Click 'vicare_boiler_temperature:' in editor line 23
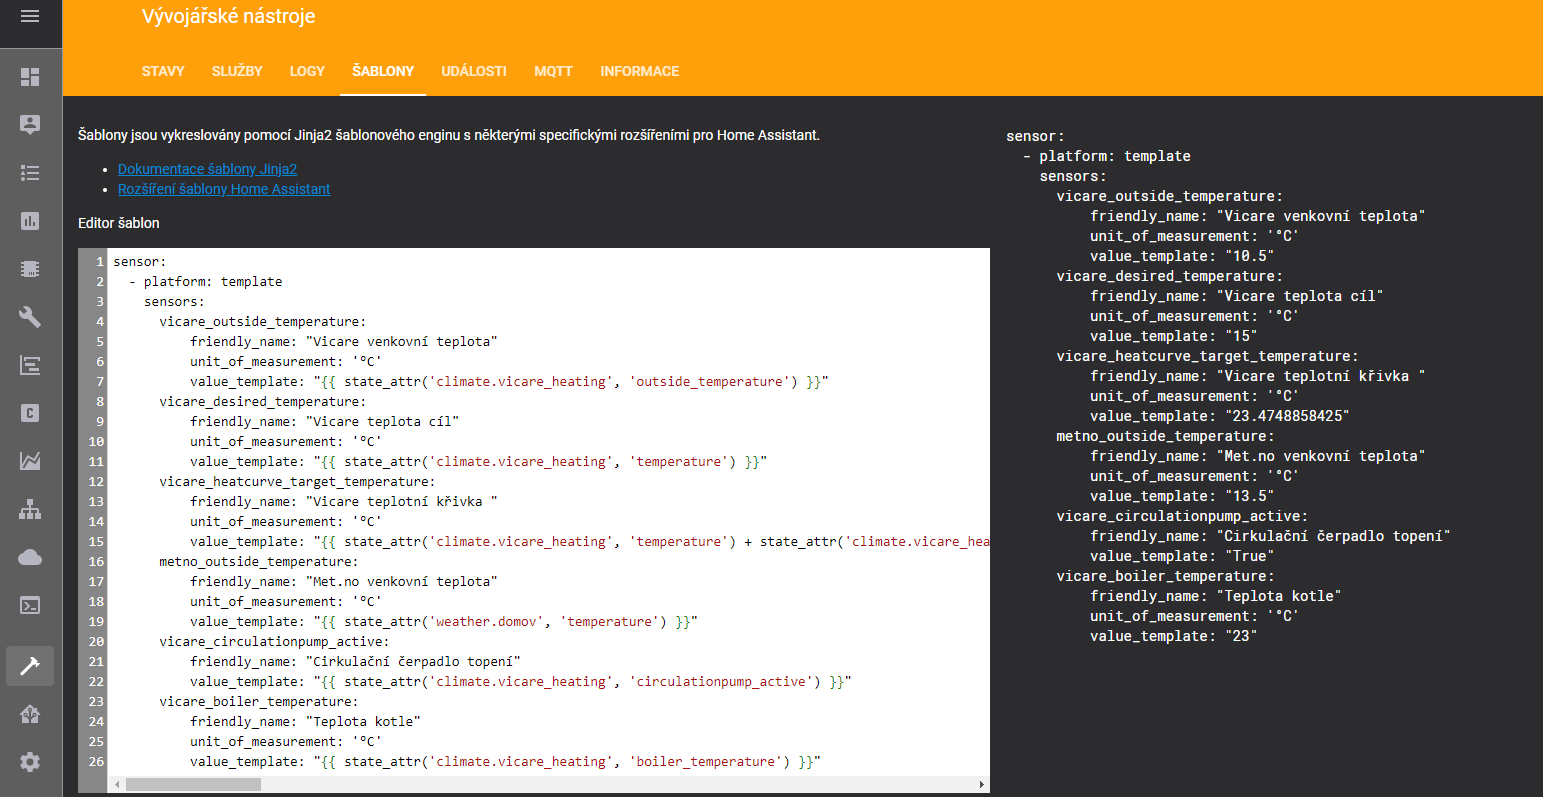Viewport: 1543px width, 797px height. [x=259, y=702]
